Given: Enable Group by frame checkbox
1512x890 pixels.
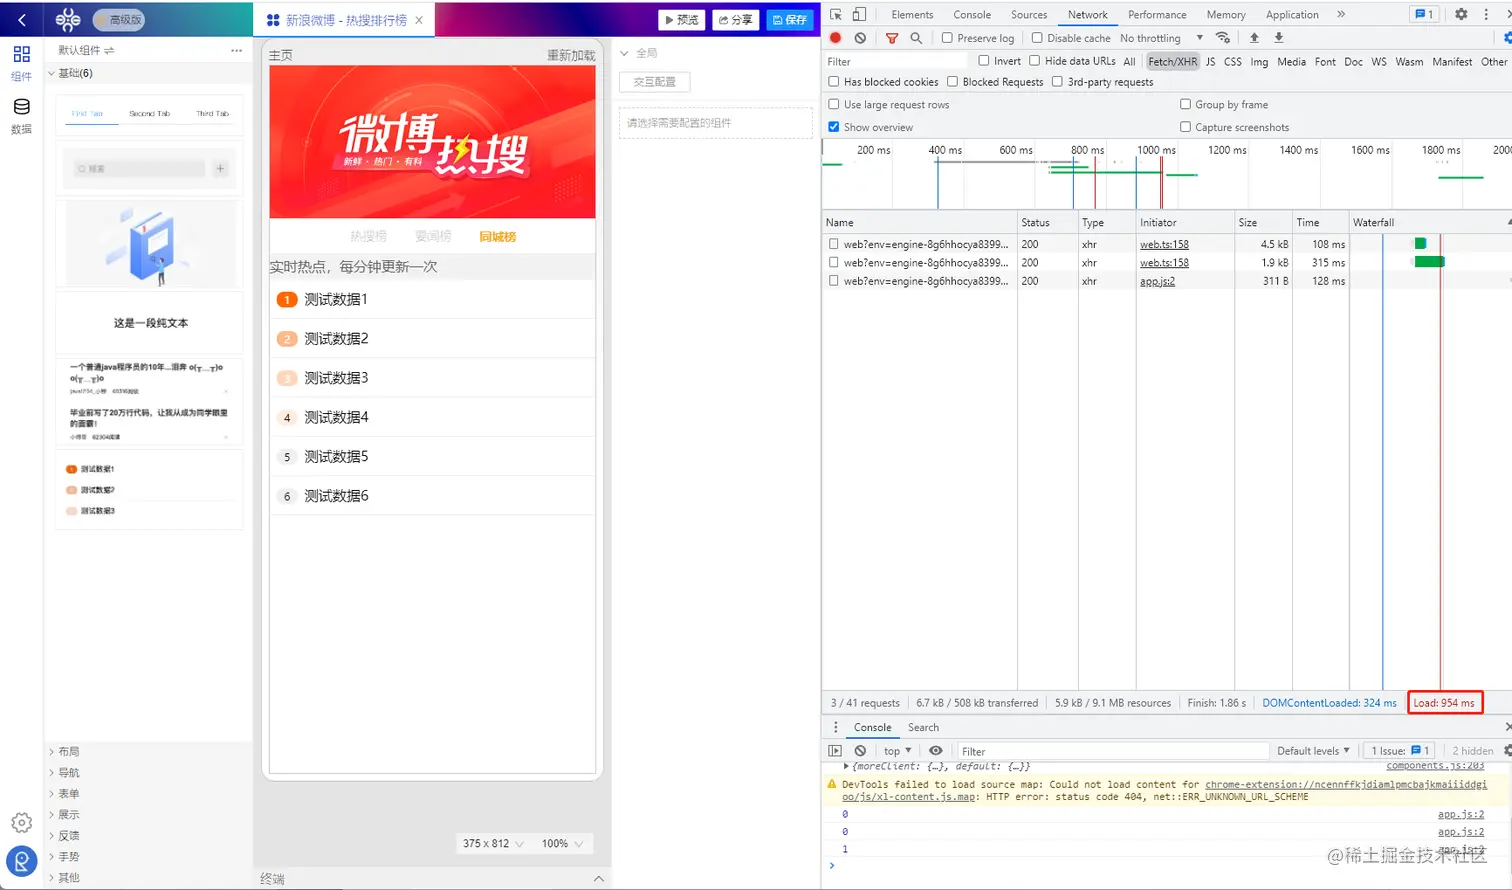Looking at the screenshot, I should [1185, 104].
